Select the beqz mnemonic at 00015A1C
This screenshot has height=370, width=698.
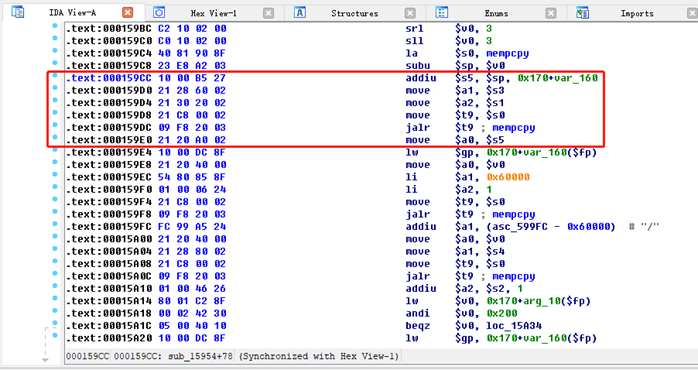click(x=418, y=325)
